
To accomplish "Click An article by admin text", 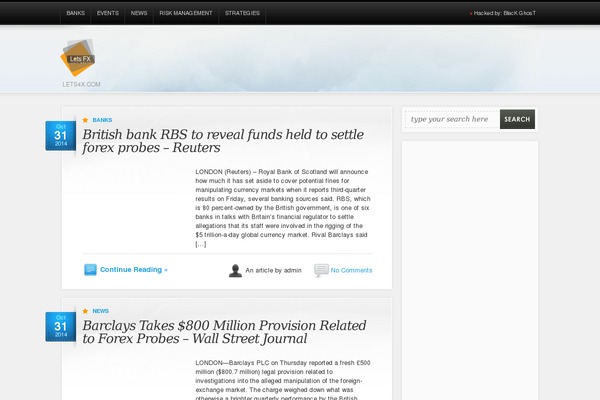I will point(273,270).
